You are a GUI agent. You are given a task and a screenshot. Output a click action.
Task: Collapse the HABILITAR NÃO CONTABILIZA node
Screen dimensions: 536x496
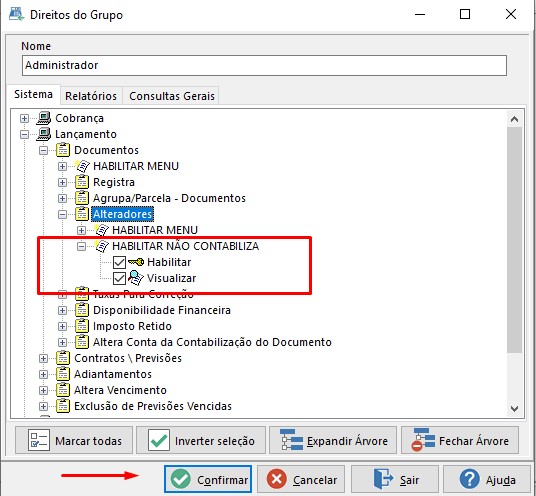81,246
